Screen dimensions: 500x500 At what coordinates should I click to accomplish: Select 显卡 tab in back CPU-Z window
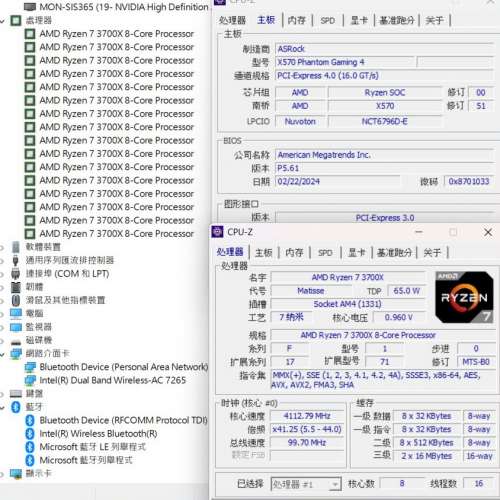(x=359, y=20)
